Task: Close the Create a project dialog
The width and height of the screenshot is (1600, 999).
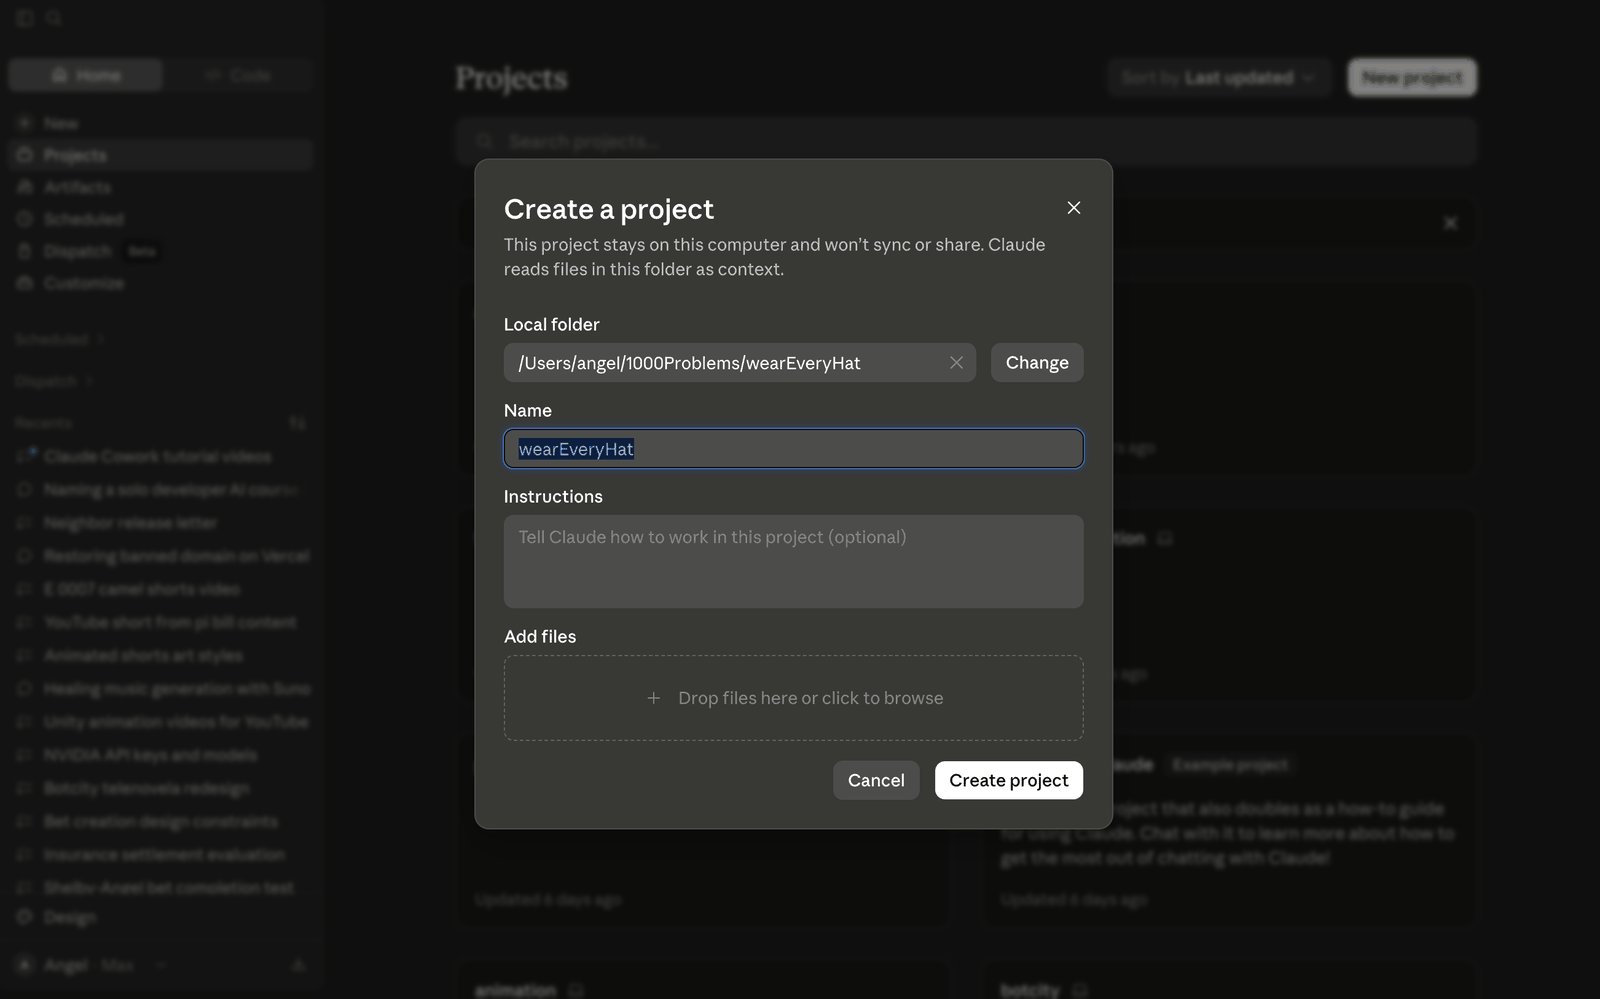Action: tap(1074, 208)
